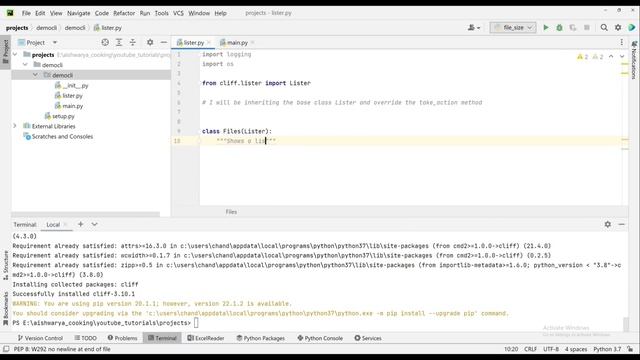Expand all in Project panel

[x=119, y=42]
